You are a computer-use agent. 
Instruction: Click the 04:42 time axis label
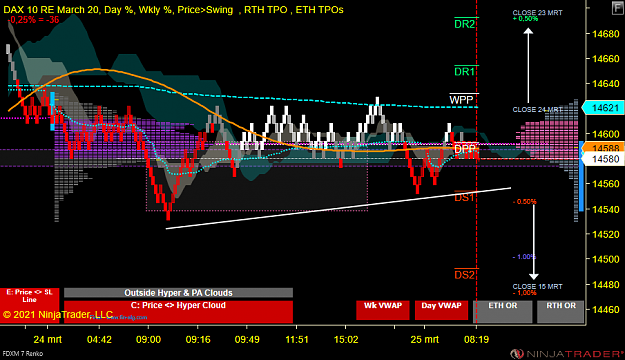click(x=99, y=340)
